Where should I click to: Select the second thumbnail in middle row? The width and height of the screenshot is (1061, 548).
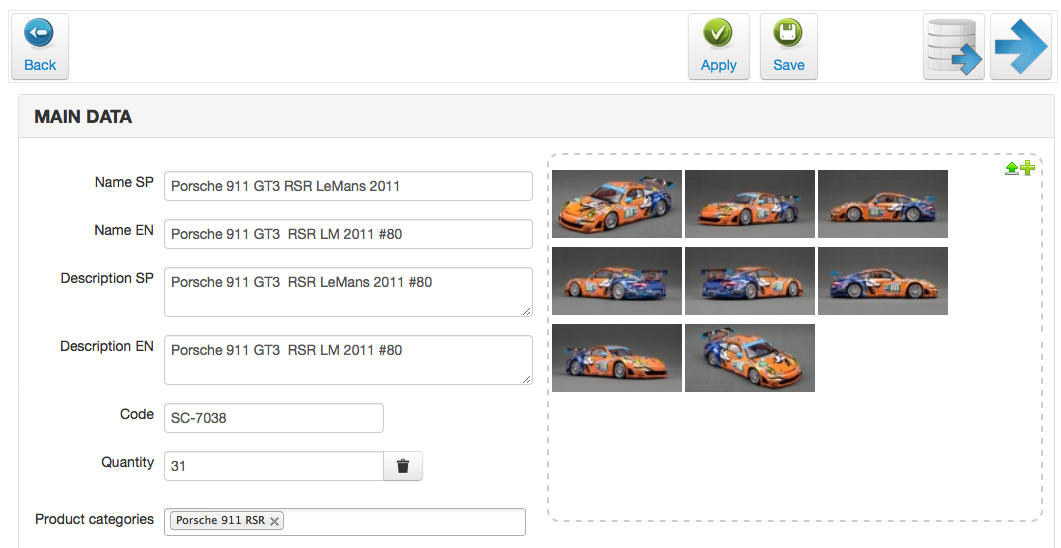(750, 281)
